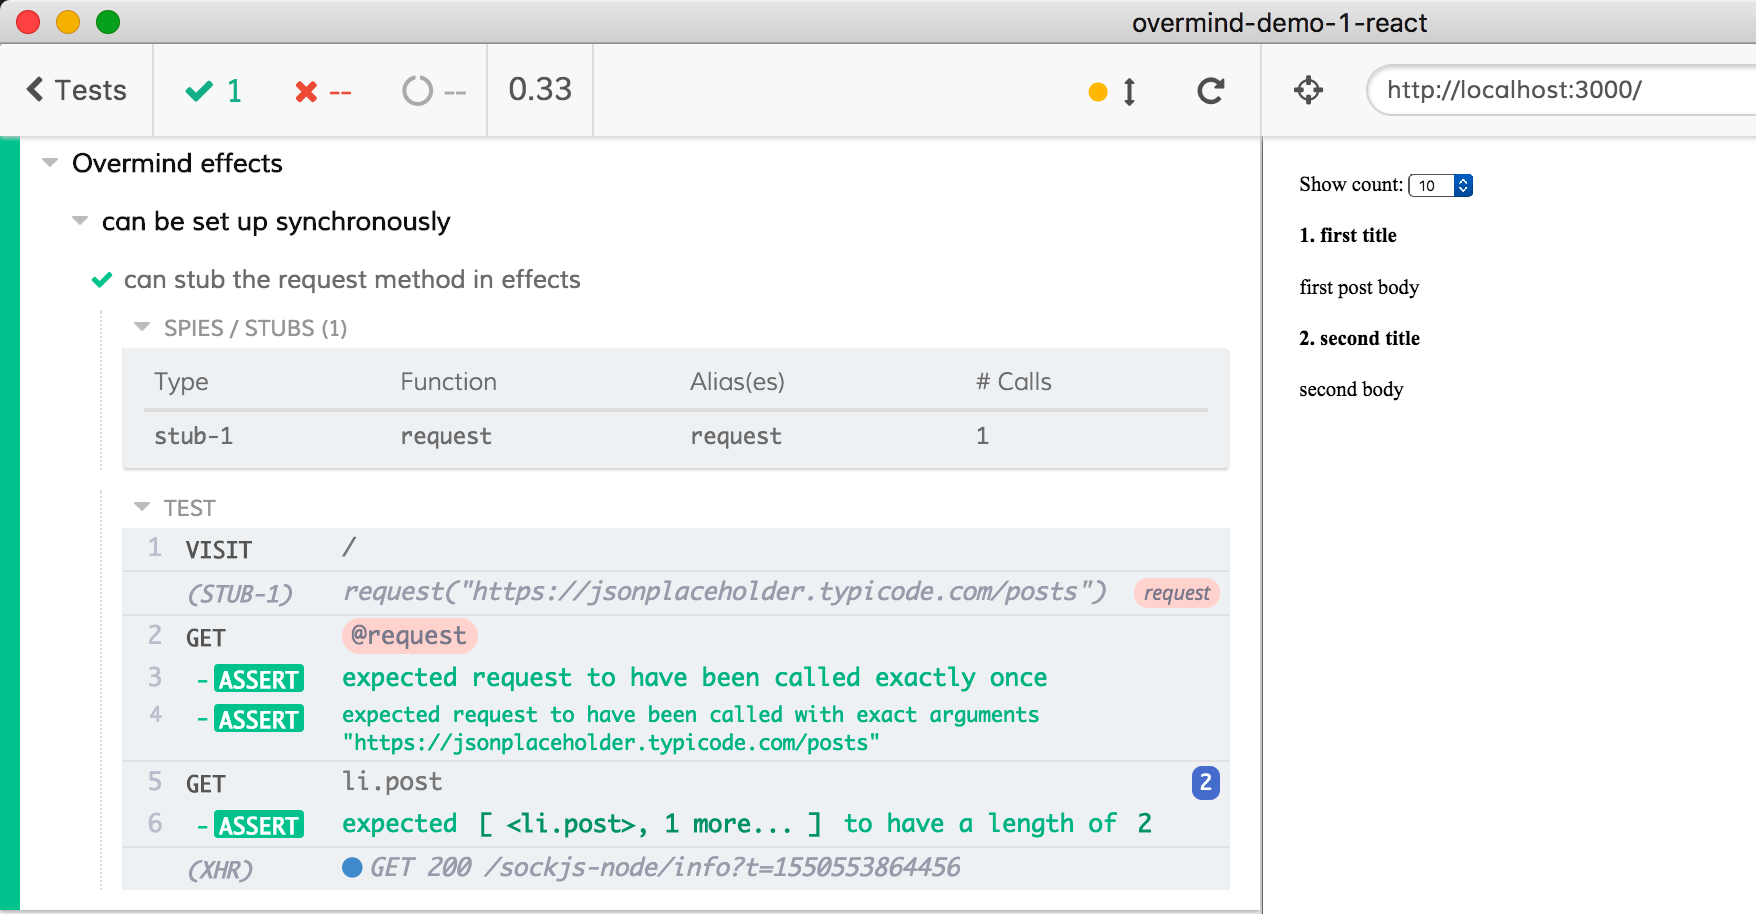The height and width of the screenshot is (914, 1756).
Task: Toggle the auto-scrolling arrow icon
Action: [x=1129, y=91]
